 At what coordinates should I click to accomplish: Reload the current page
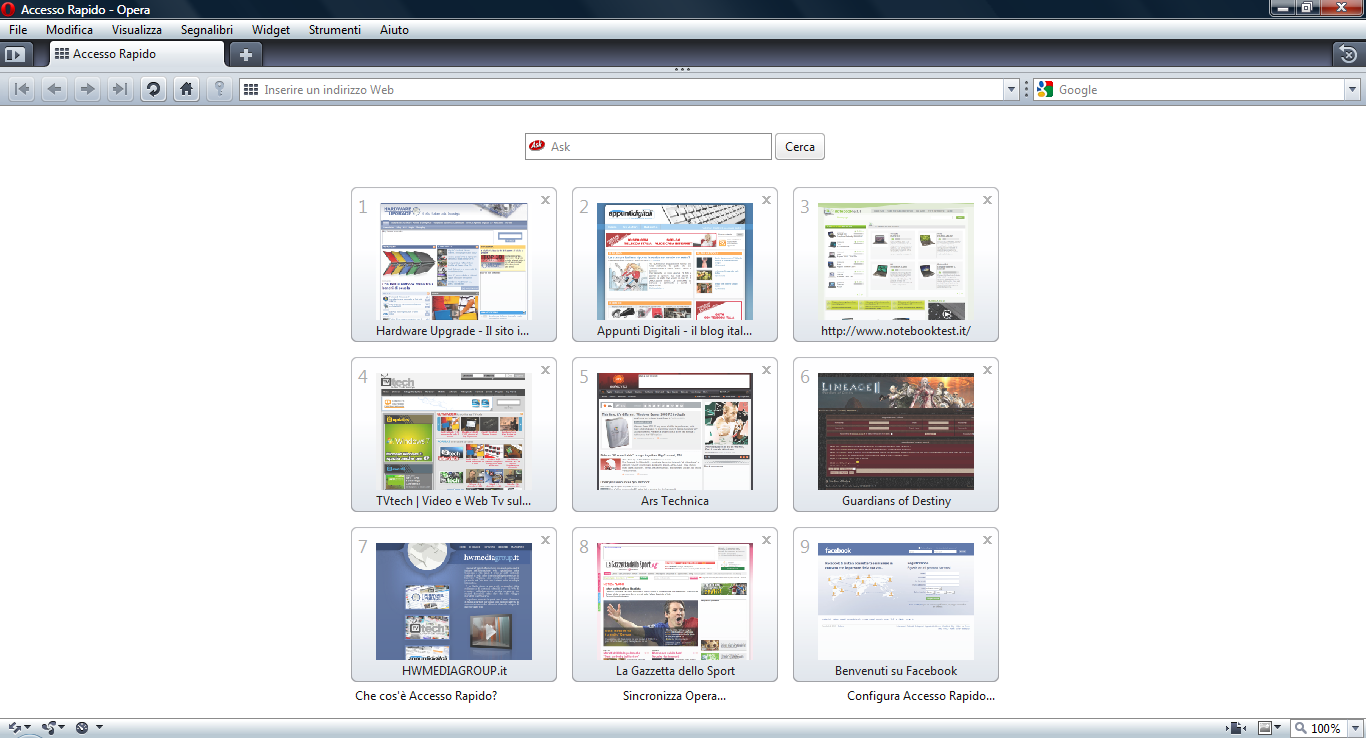153,89
